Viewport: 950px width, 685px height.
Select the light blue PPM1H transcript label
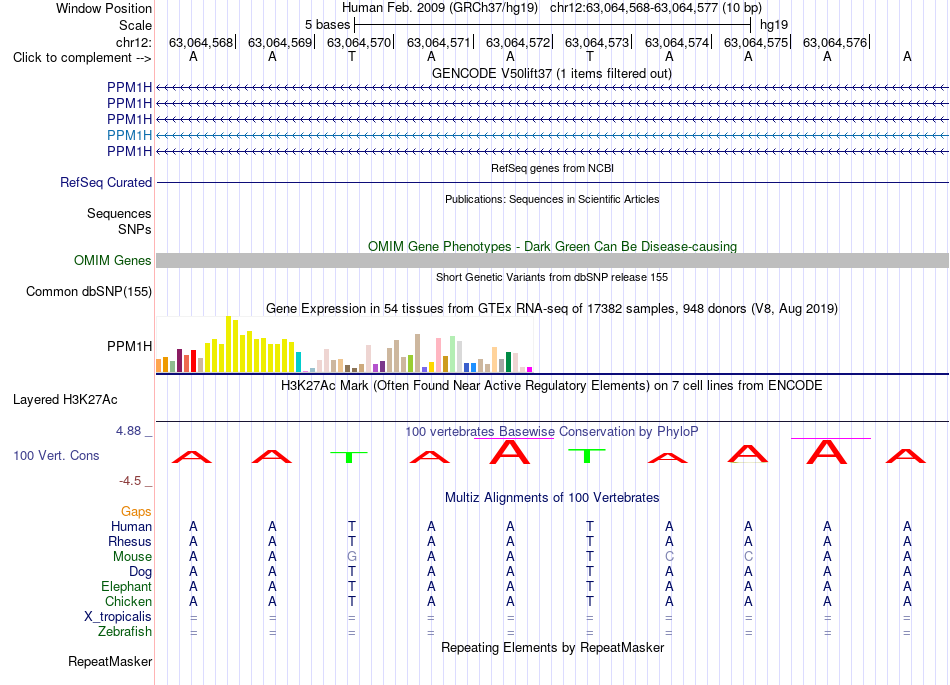129,135
